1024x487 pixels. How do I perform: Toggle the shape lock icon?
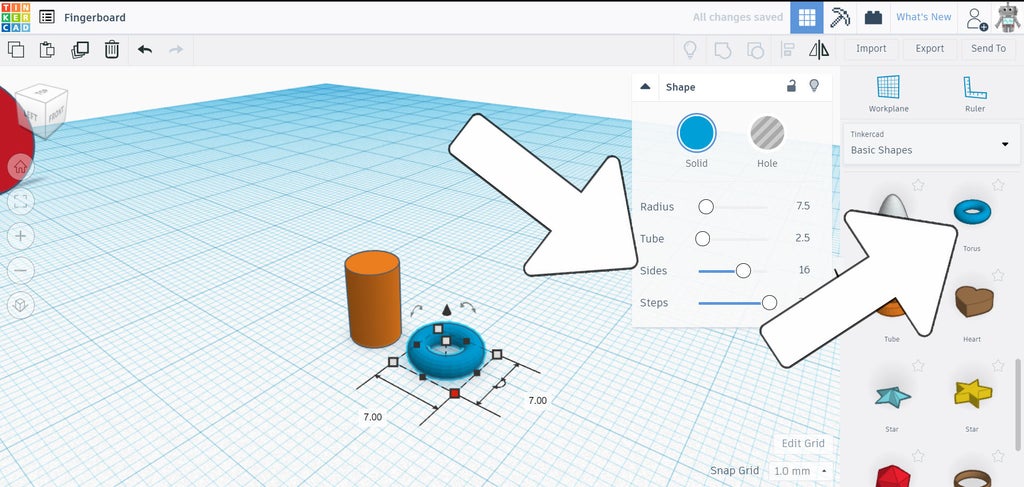tap(791, 86)
